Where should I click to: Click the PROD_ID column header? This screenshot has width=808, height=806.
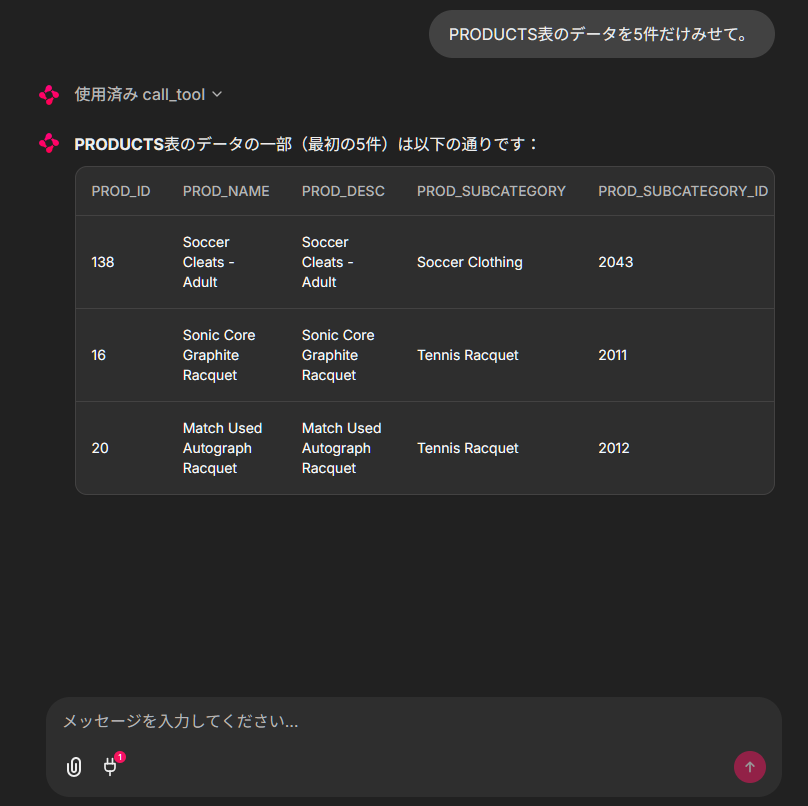tap(121, 191)
